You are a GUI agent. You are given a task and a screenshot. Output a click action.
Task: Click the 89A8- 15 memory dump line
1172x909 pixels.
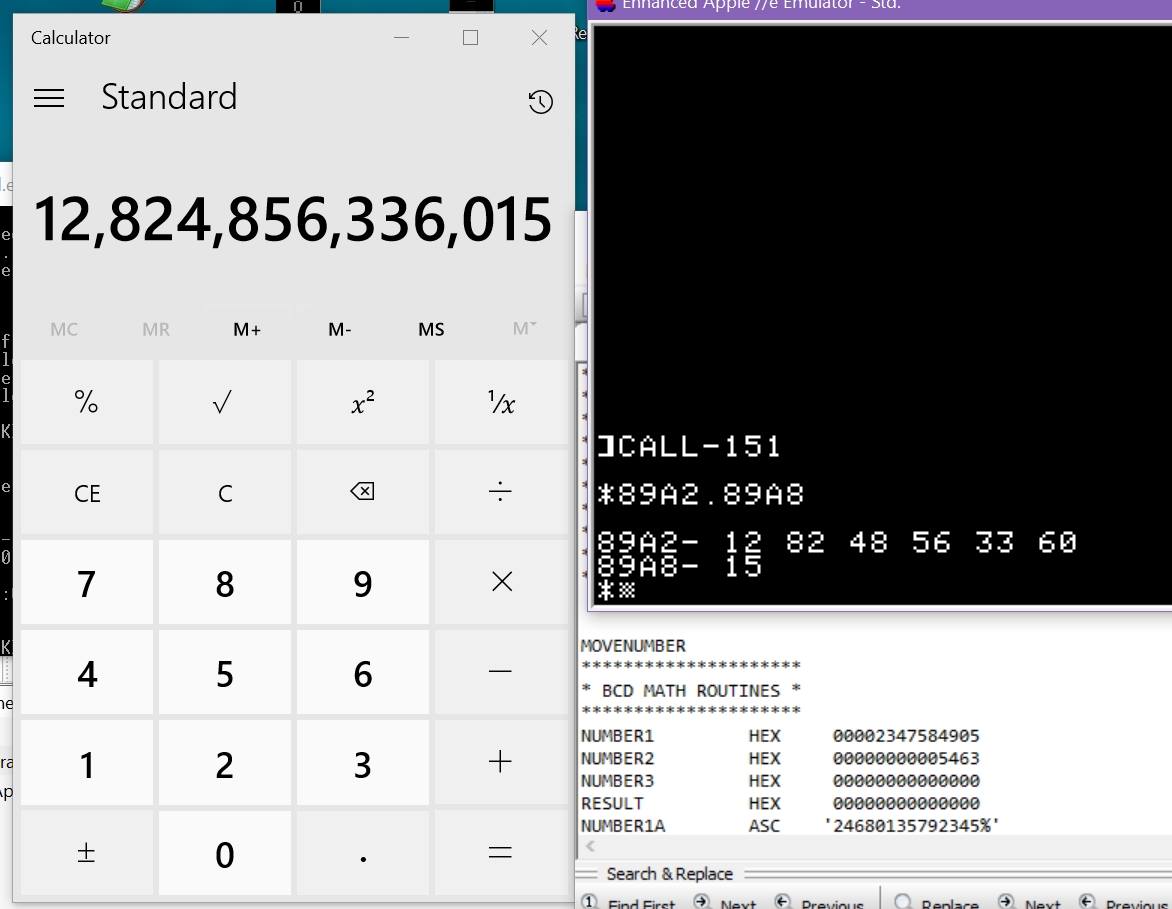[679, 566]
